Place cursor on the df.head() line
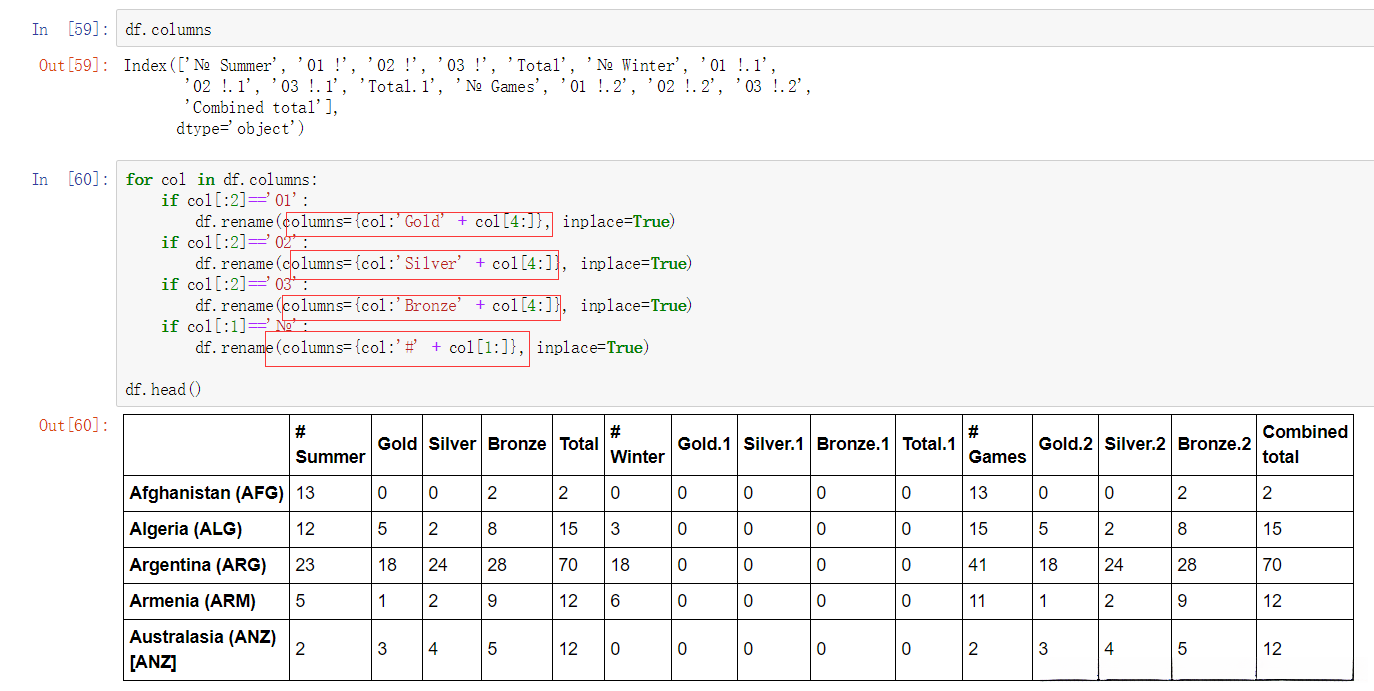Viewport: 1374px width, 691px height. pyautogui.click(x=163, y=389)
